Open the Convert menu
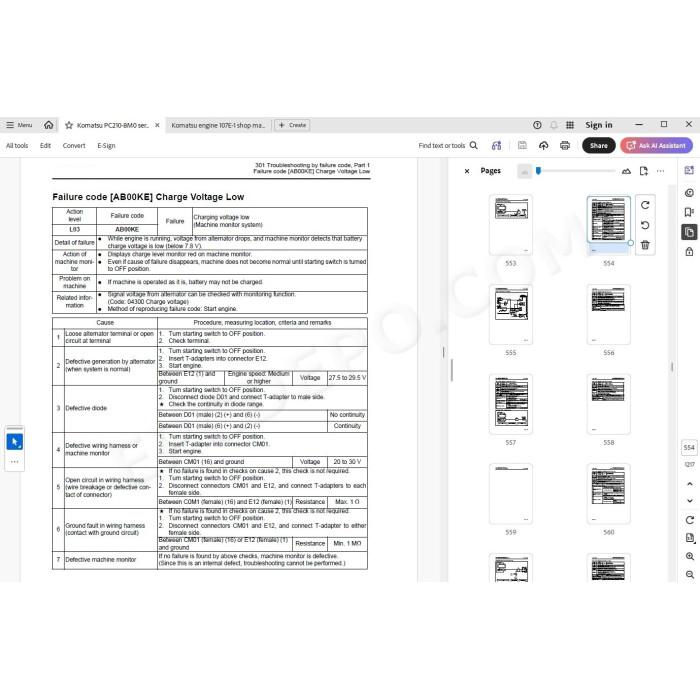 (74, 146)
